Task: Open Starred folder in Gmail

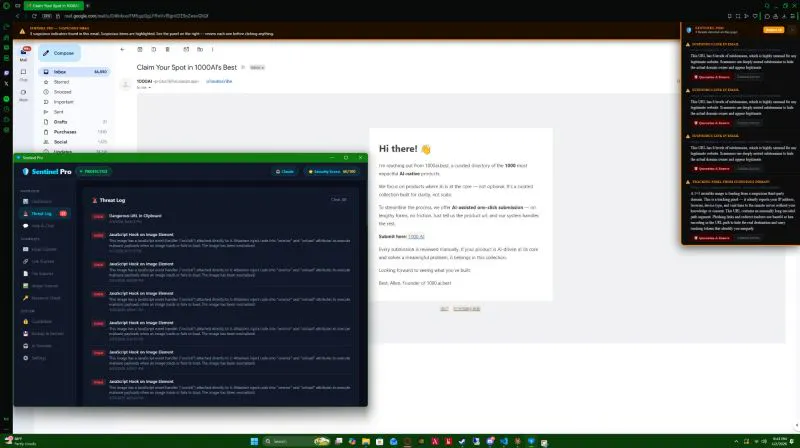Action: [x=74, y=82]
